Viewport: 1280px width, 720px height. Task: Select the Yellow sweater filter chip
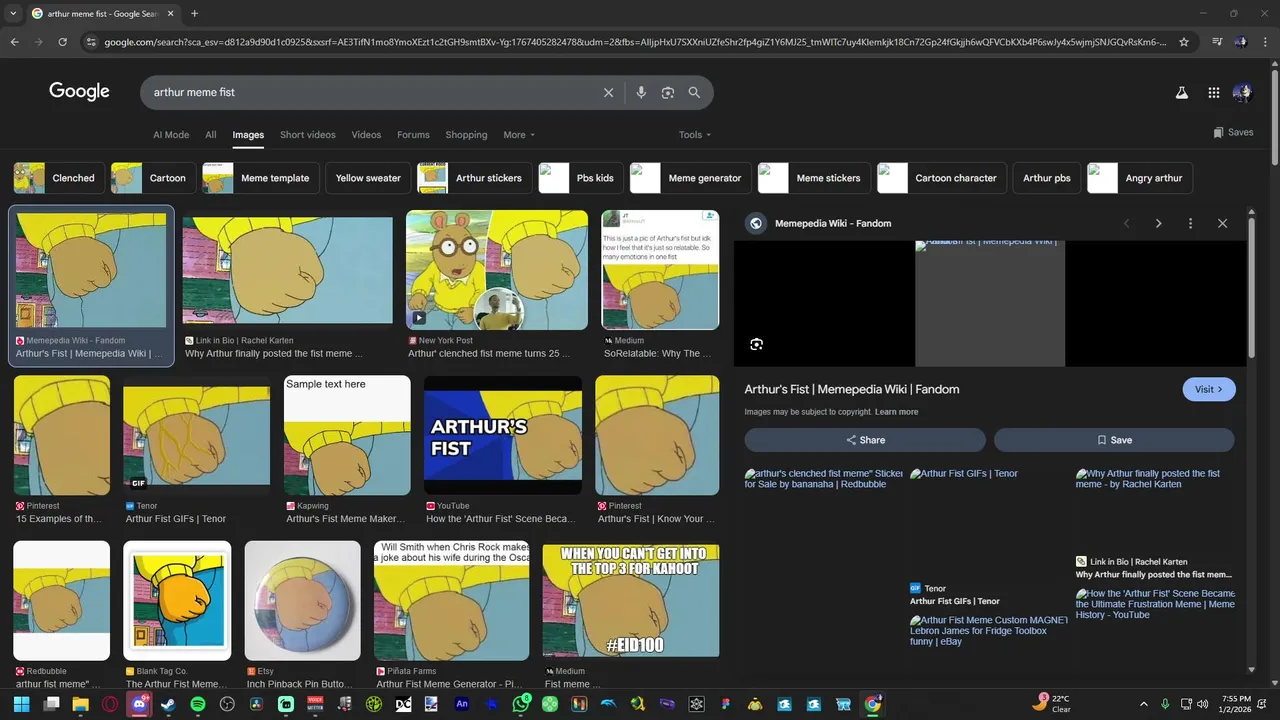click(x=368, y=178)
